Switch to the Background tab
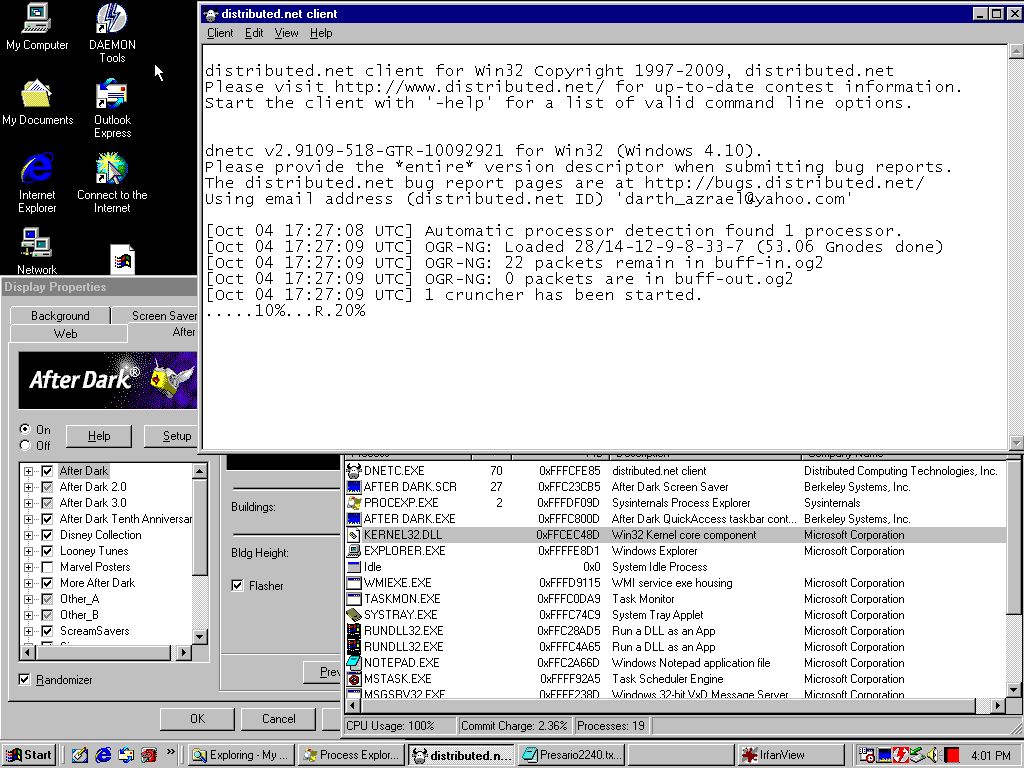1024x768 pixels. click(60, 315)
